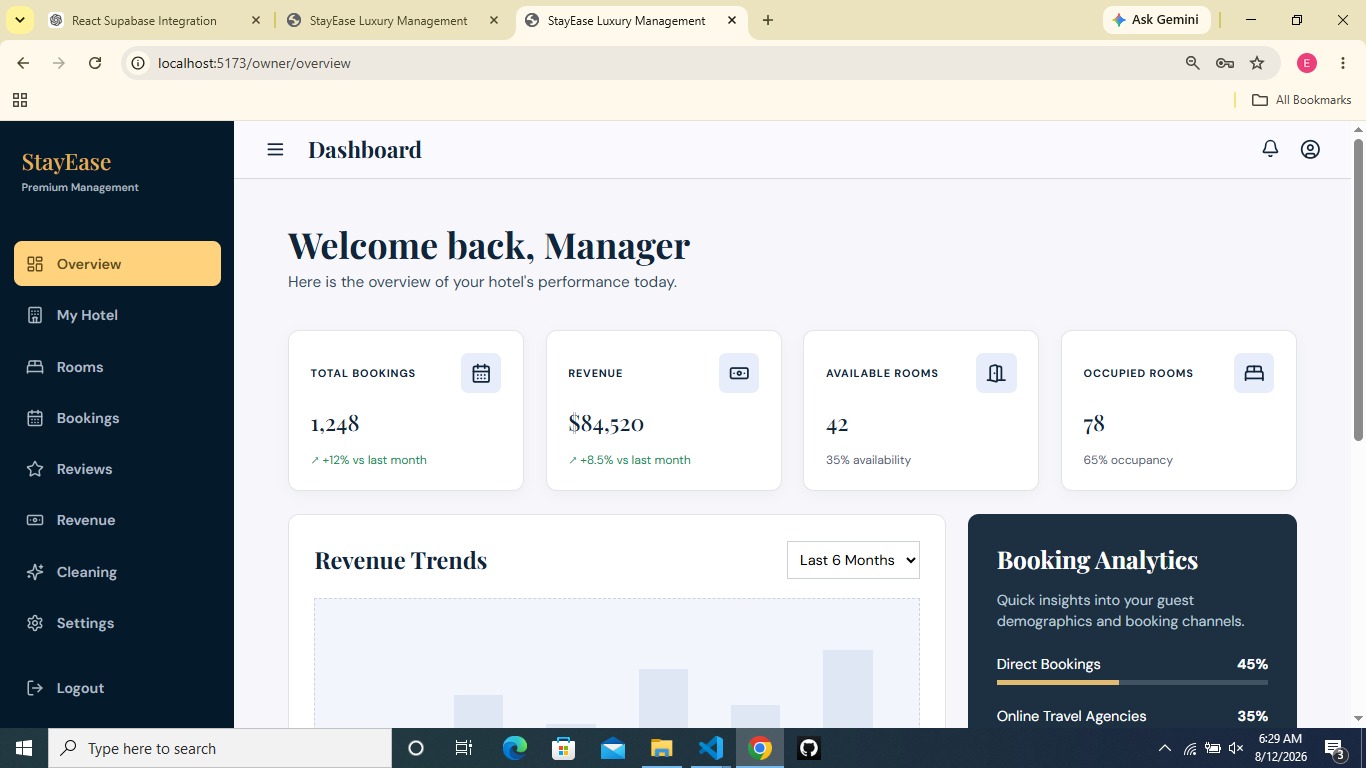Open the Revenue sidebar item

tap(117, 520)
